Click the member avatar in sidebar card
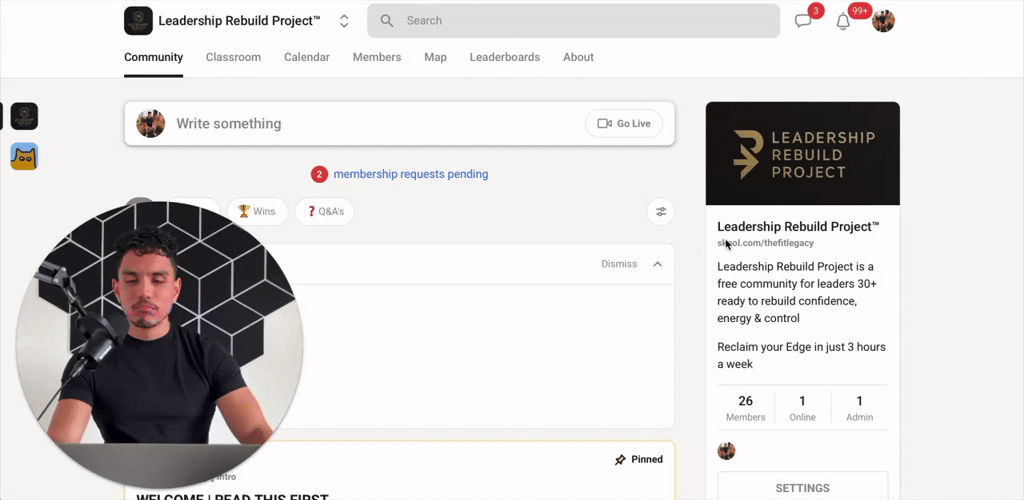The image size is (1024, 500). coord(726,451)
